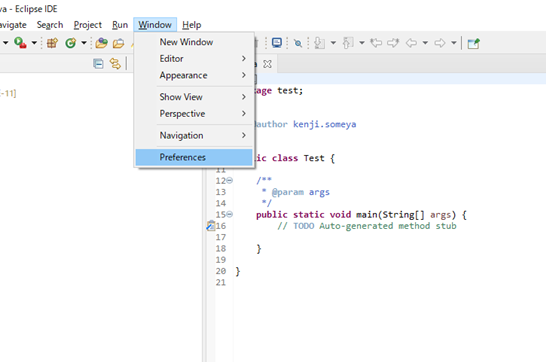Open the dropdown arrow beside the coverage run icon
The width and height of the screenshot is (546, 362).
tap(34, 43)
